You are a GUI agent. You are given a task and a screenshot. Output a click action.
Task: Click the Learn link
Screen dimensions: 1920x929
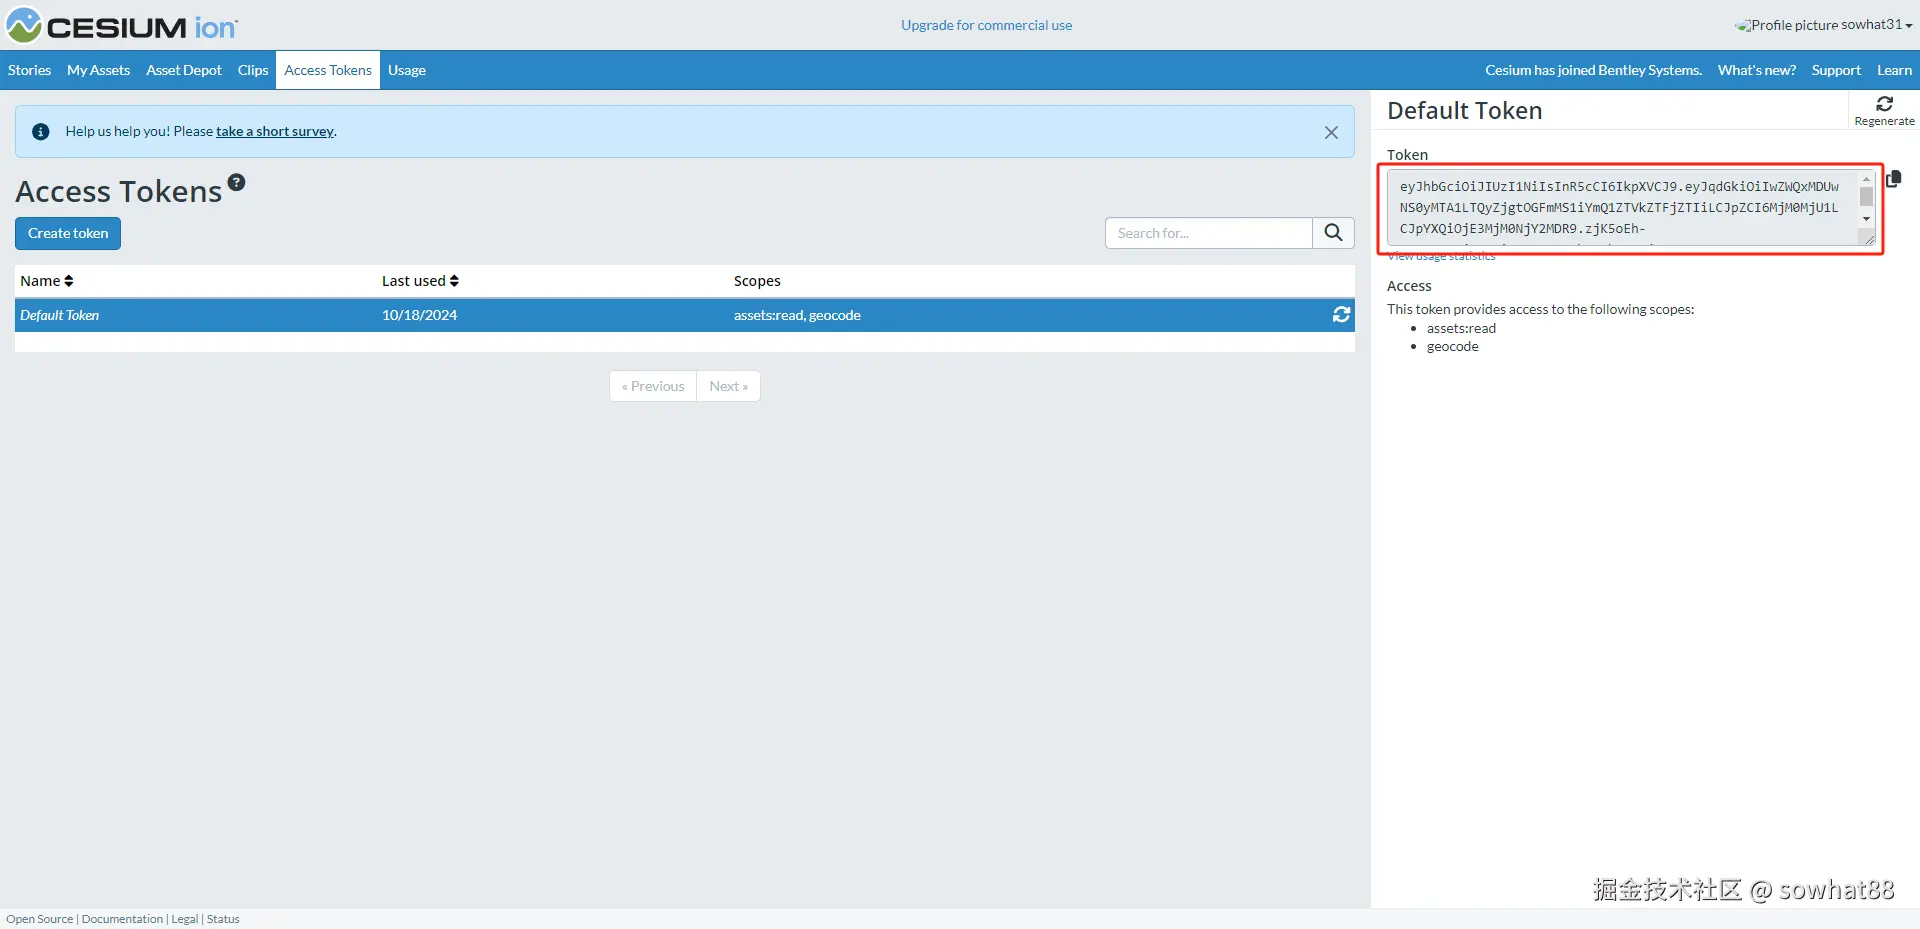(1894, 70)
